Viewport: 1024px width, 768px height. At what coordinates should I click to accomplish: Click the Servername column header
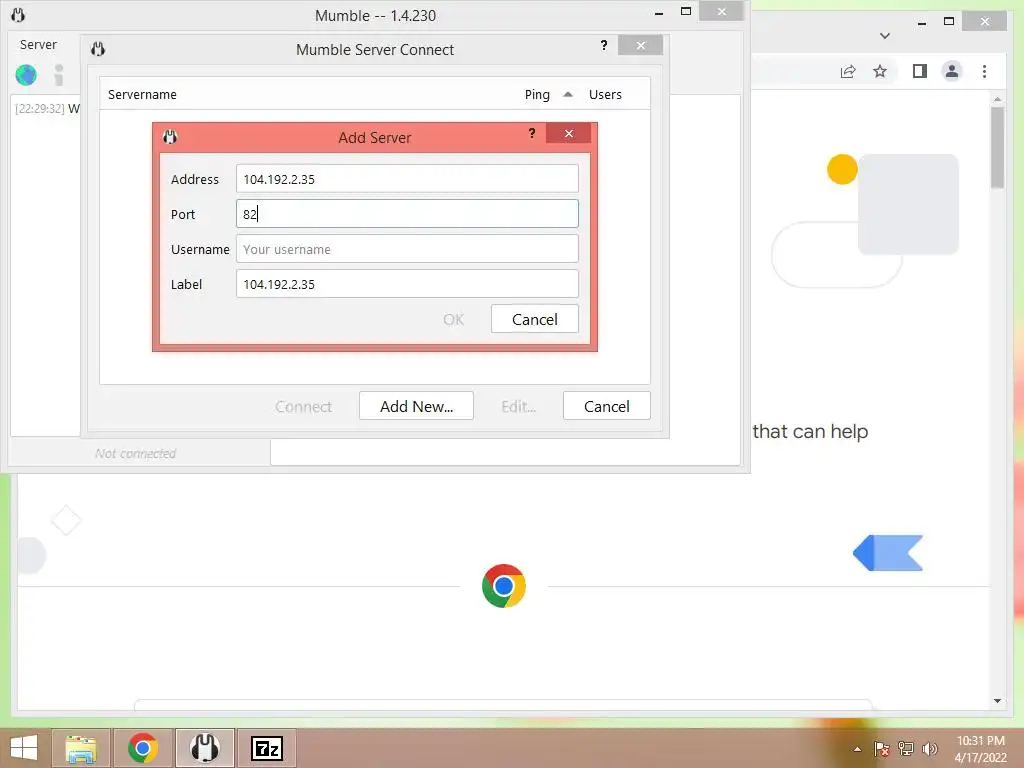coord(142,95)
